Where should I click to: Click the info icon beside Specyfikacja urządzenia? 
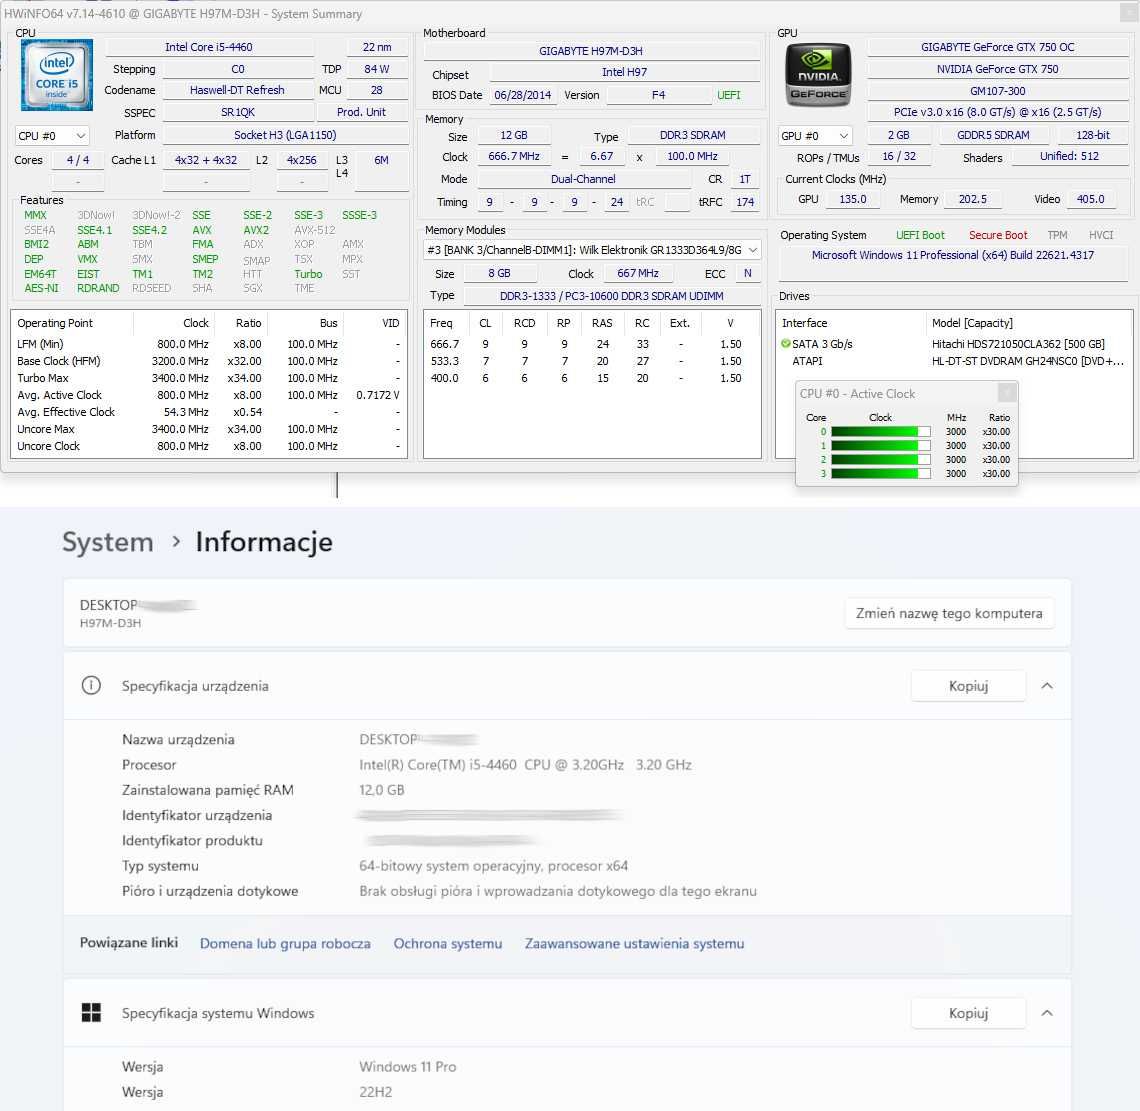pyautogui.click(x=91, y=686)
